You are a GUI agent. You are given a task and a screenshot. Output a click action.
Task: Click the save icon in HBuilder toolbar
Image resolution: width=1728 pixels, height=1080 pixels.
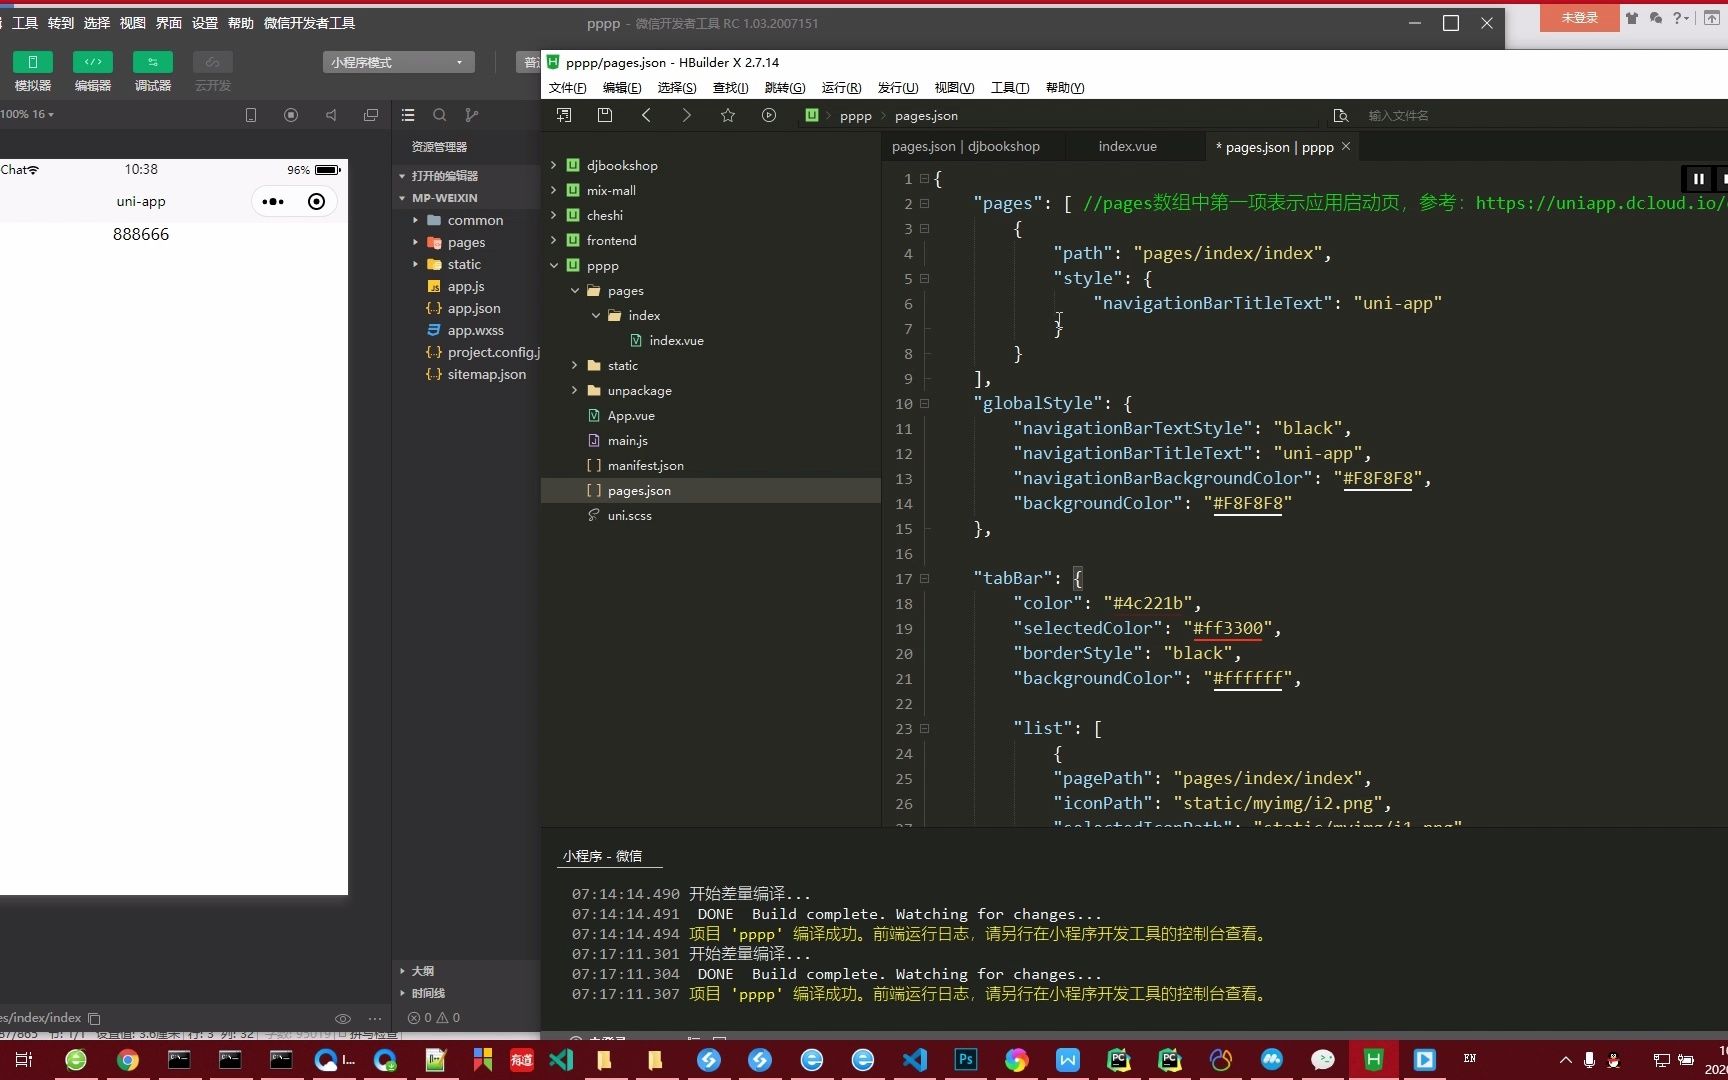[x=605, y=115]
